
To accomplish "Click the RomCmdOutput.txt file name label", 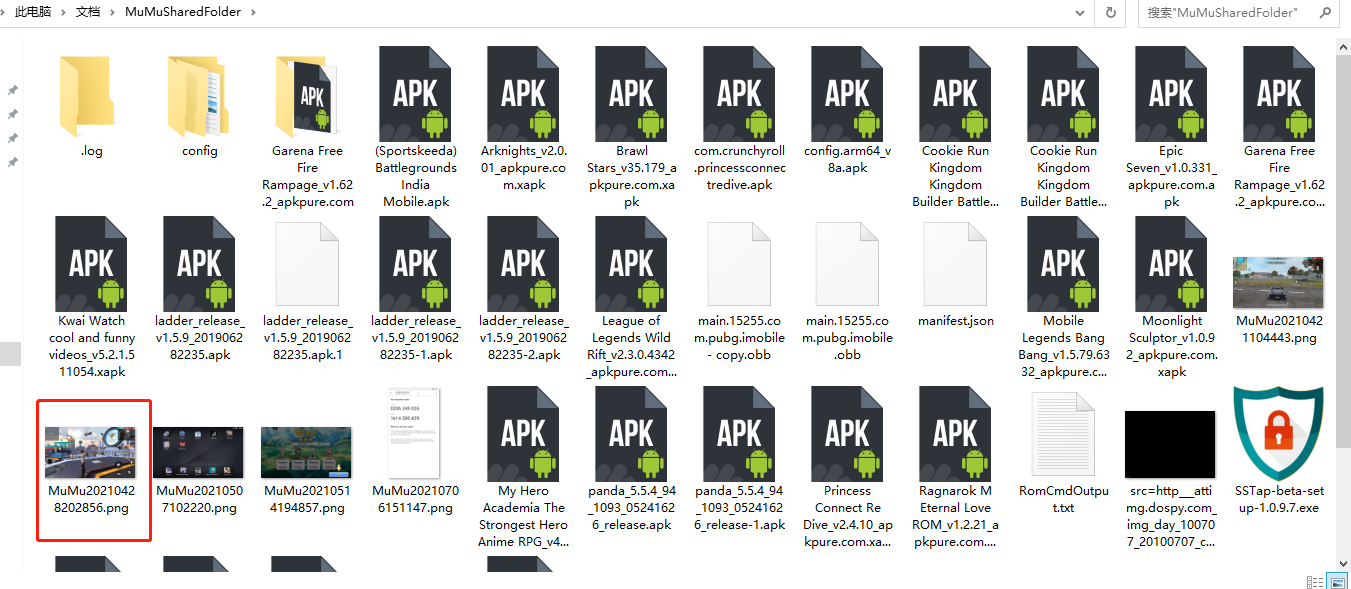I will point(1064,499).
